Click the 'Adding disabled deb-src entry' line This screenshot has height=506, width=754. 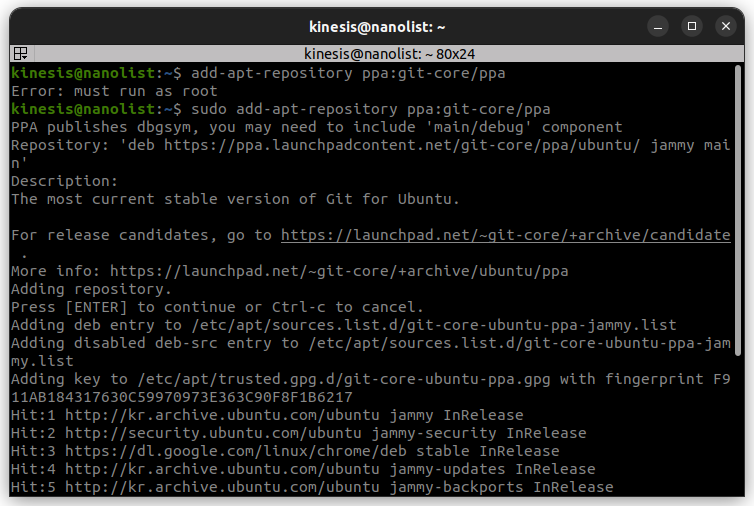click(371, 343)
